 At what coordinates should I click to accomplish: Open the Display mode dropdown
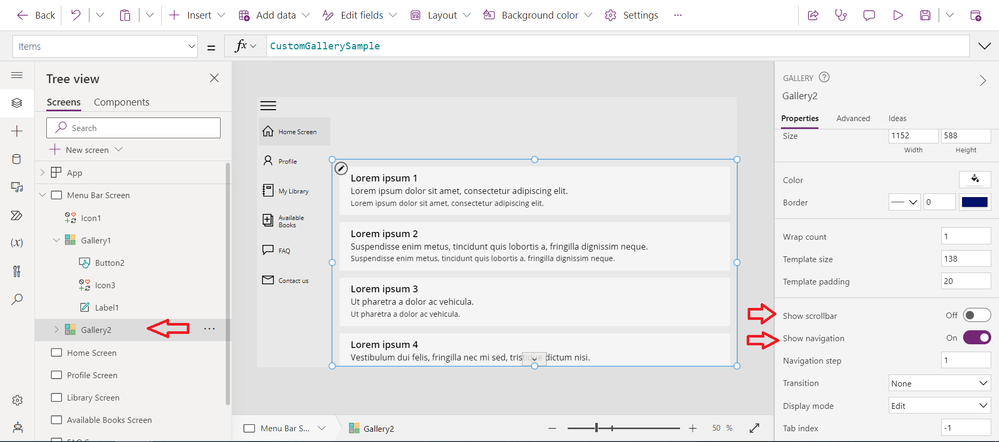tap(939, 406)
